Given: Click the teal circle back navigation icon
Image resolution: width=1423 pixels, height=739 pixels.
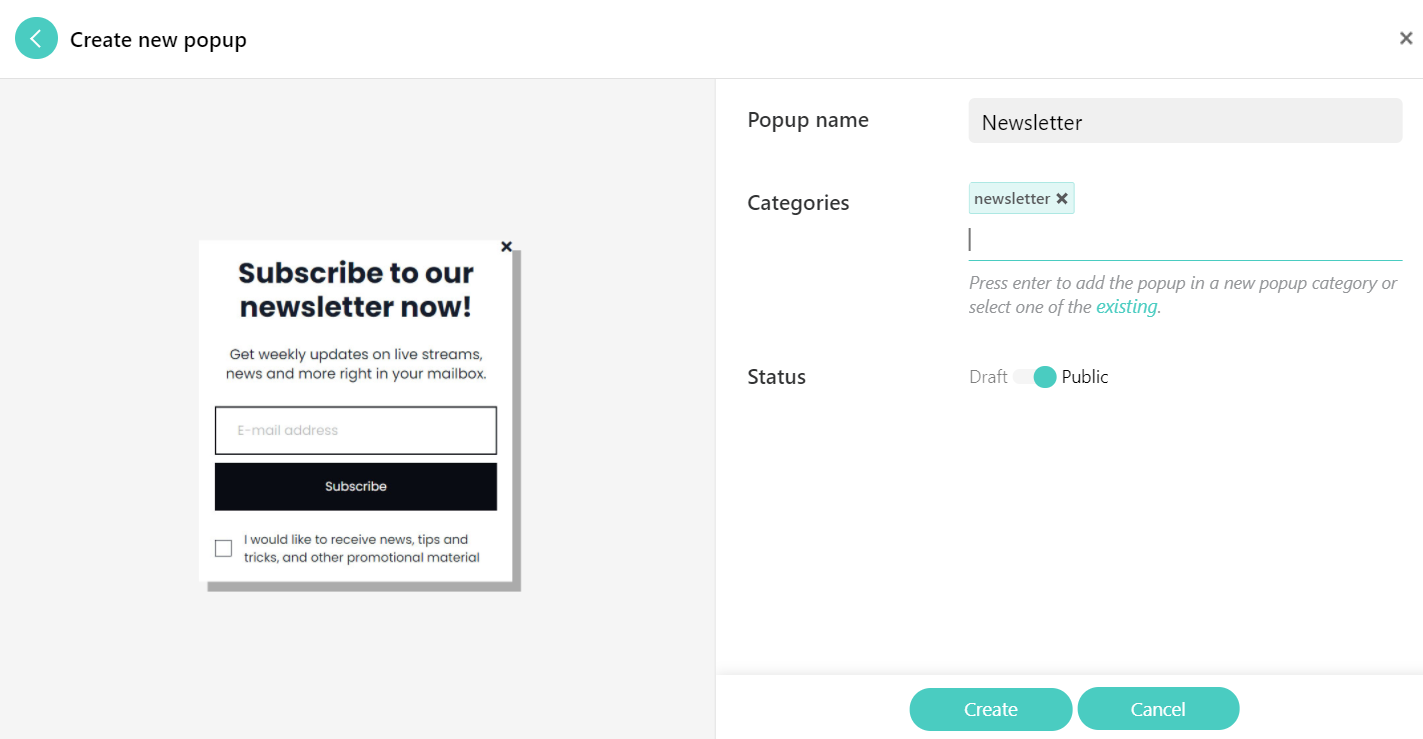Looking at the screenshot, I should (x=36, y=37).
